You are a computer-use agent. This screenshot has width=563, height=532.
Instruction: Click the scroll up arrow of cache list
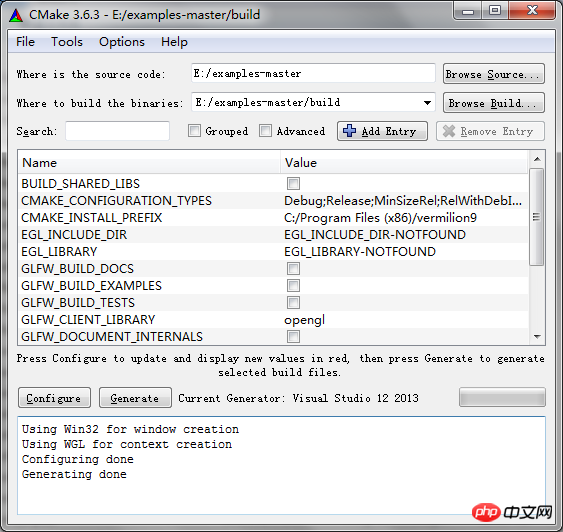537,159
